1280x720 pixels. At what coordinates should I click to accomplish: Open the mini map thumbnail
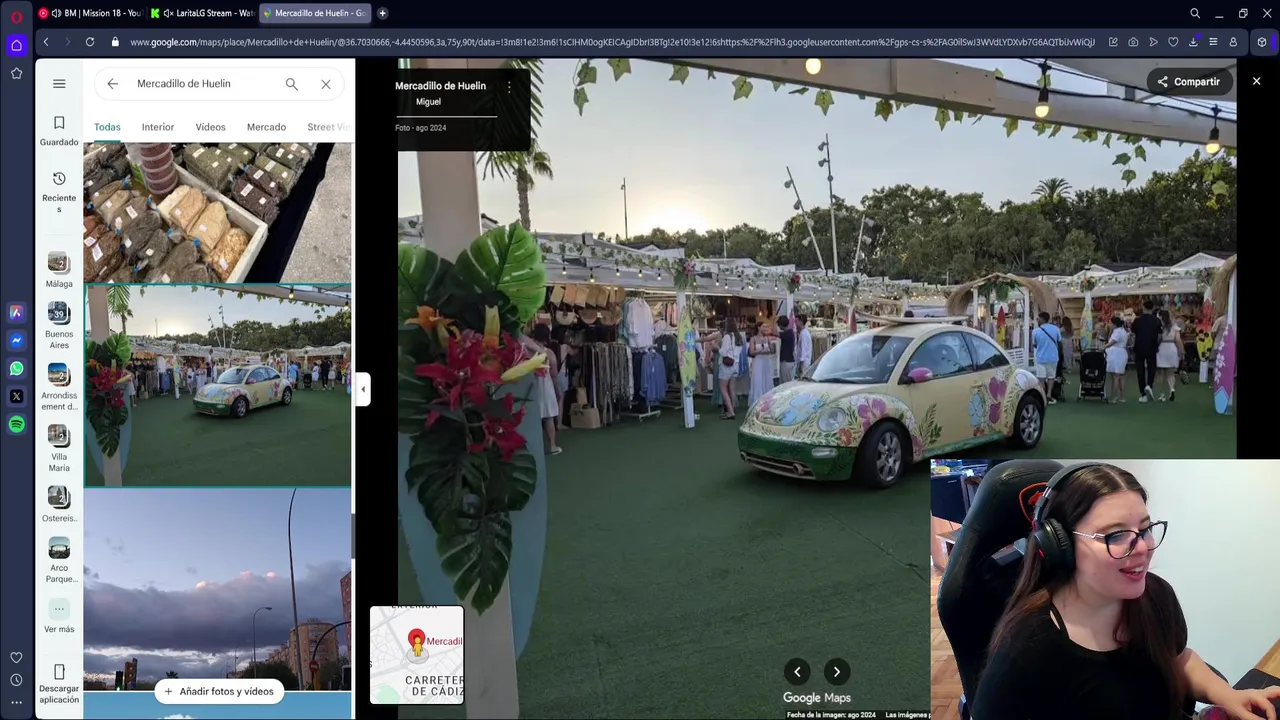[x=417, y=655]
